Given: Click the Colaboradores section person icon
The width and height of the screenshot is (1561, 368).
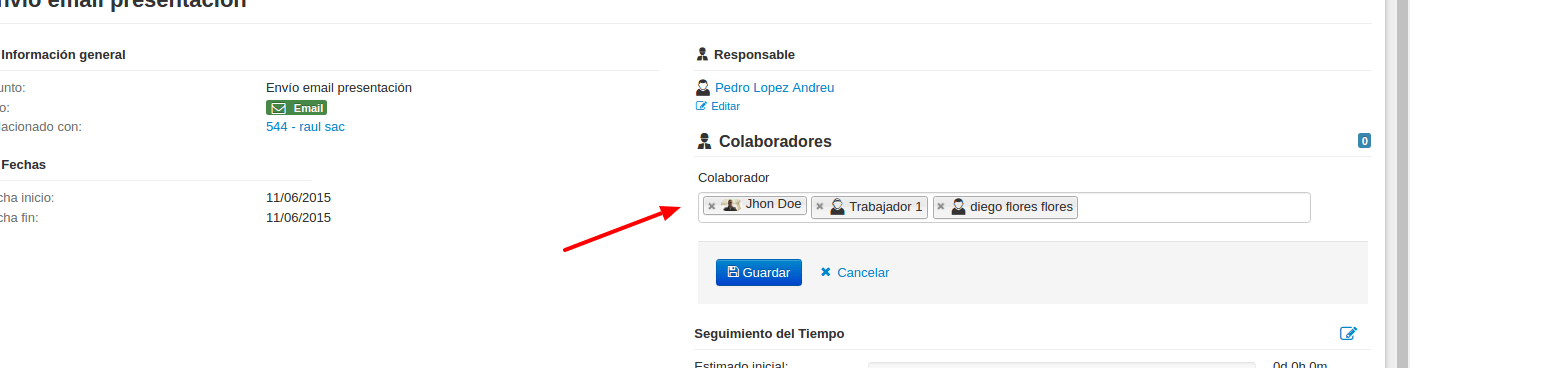Looking at the screenshot, I should [704, 142].
